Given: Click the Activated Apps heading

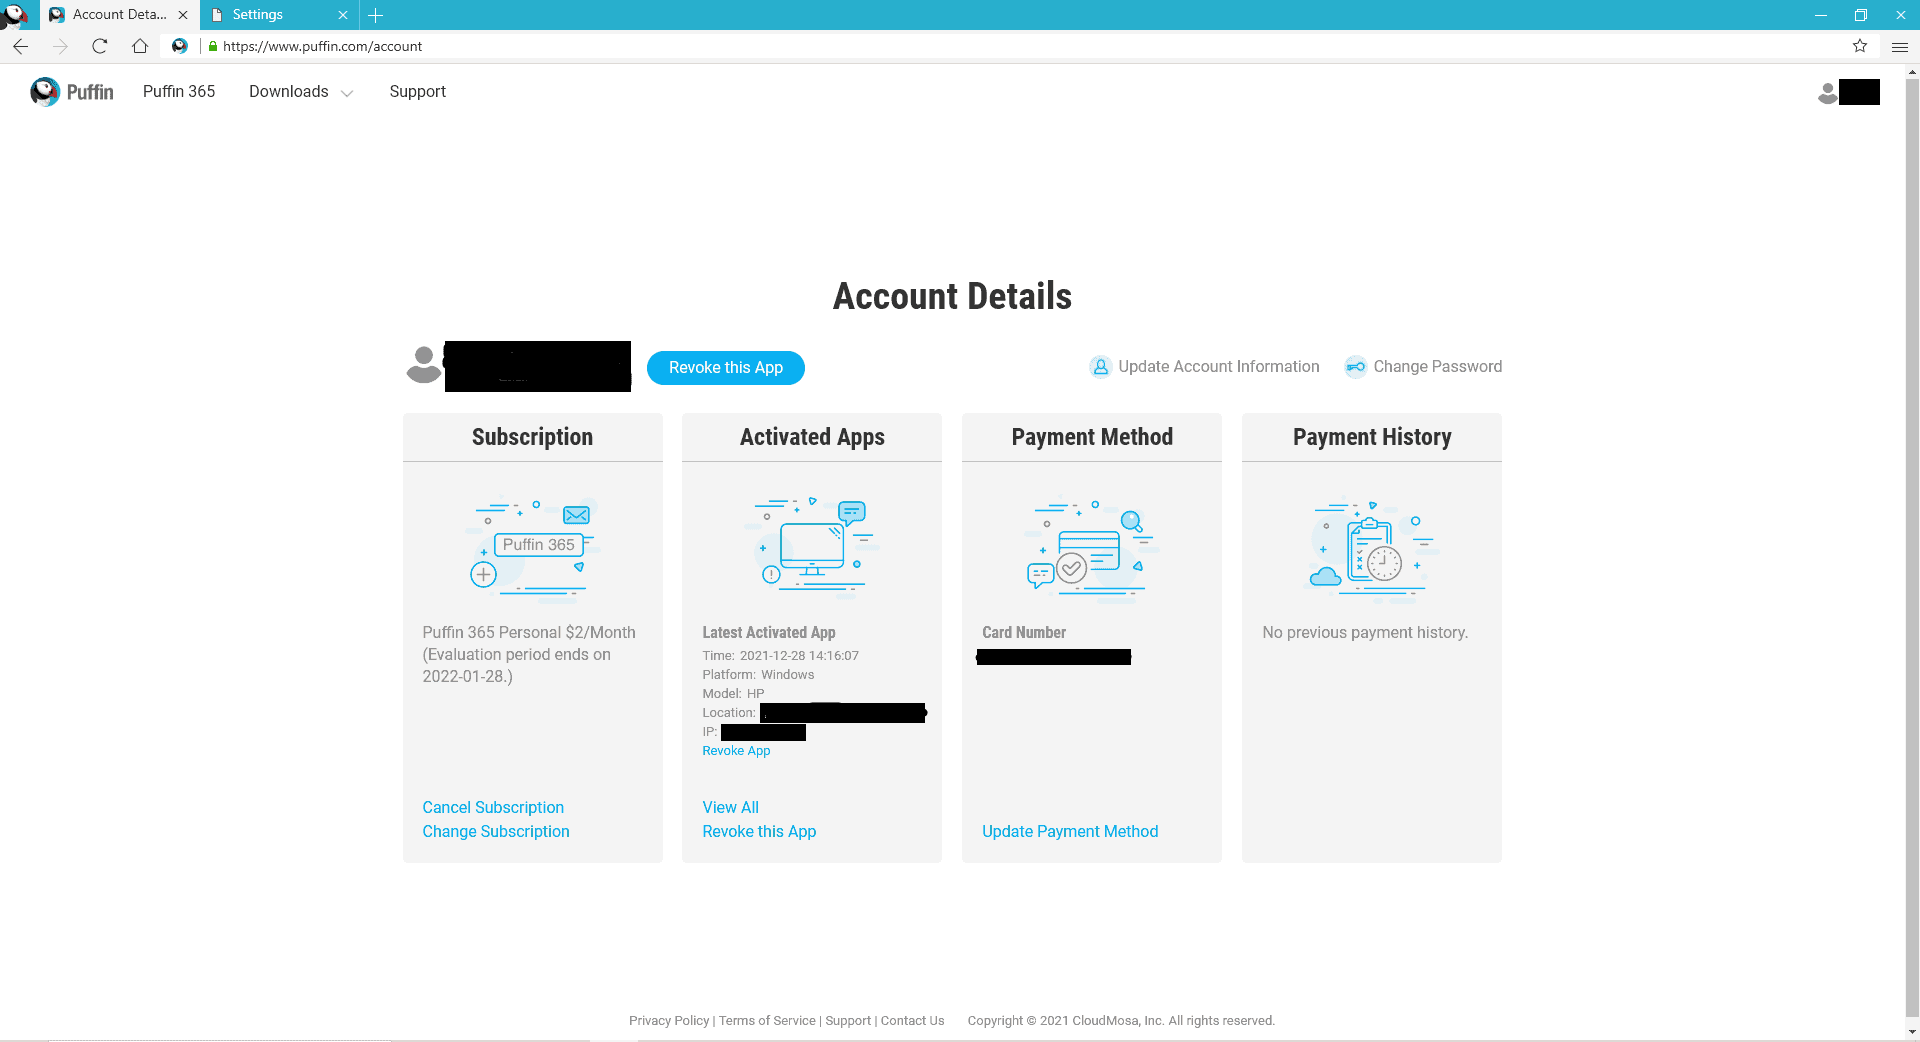Looking at the screenshot, I should [812, 437].
